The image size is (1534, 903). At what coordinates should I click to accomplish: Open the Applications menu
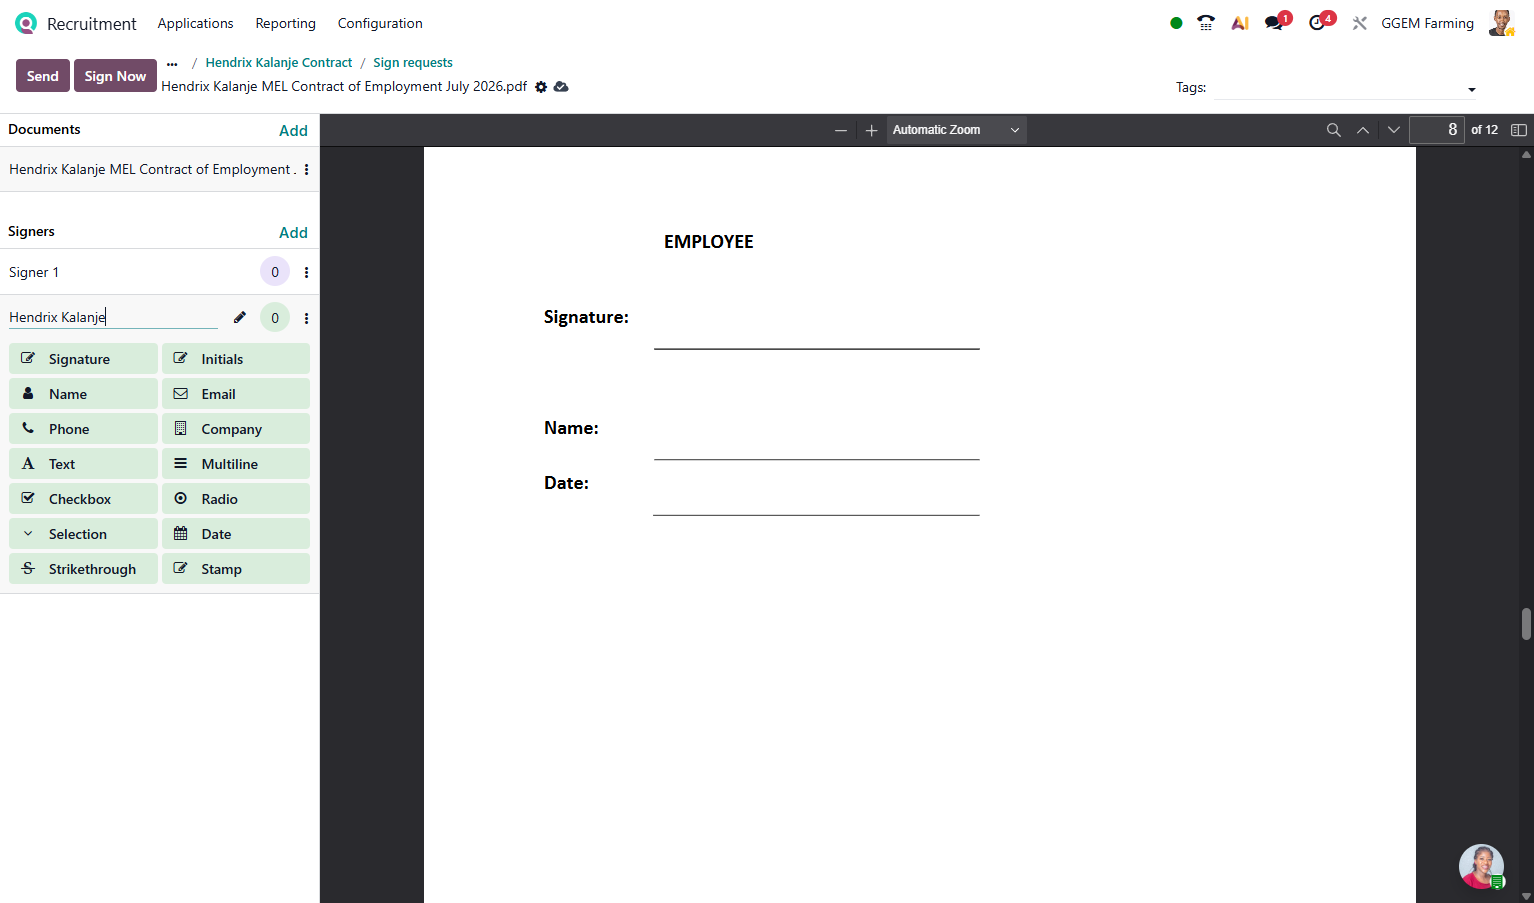click(x=195, y=23)
